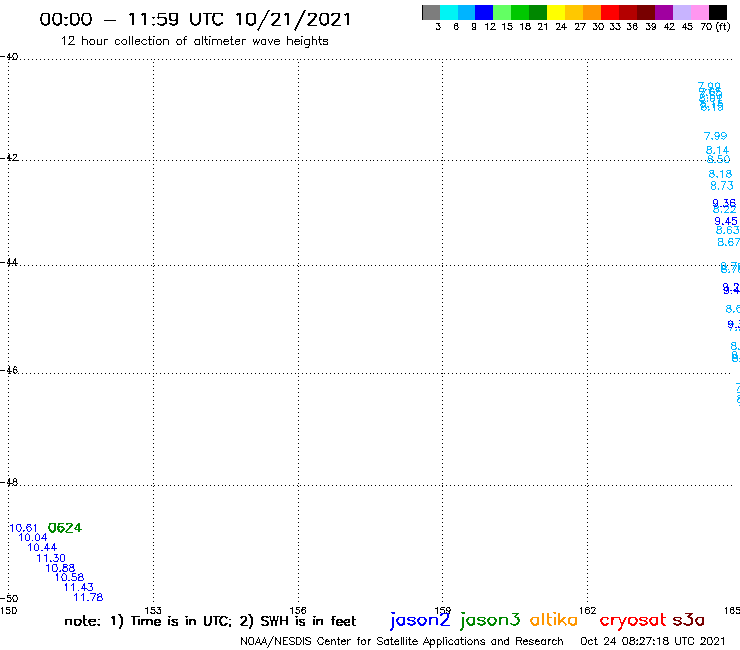Click the wave height value 8.14
Image resolution: width=740 pixels, height=650 pixels.
tap(717, 150)
